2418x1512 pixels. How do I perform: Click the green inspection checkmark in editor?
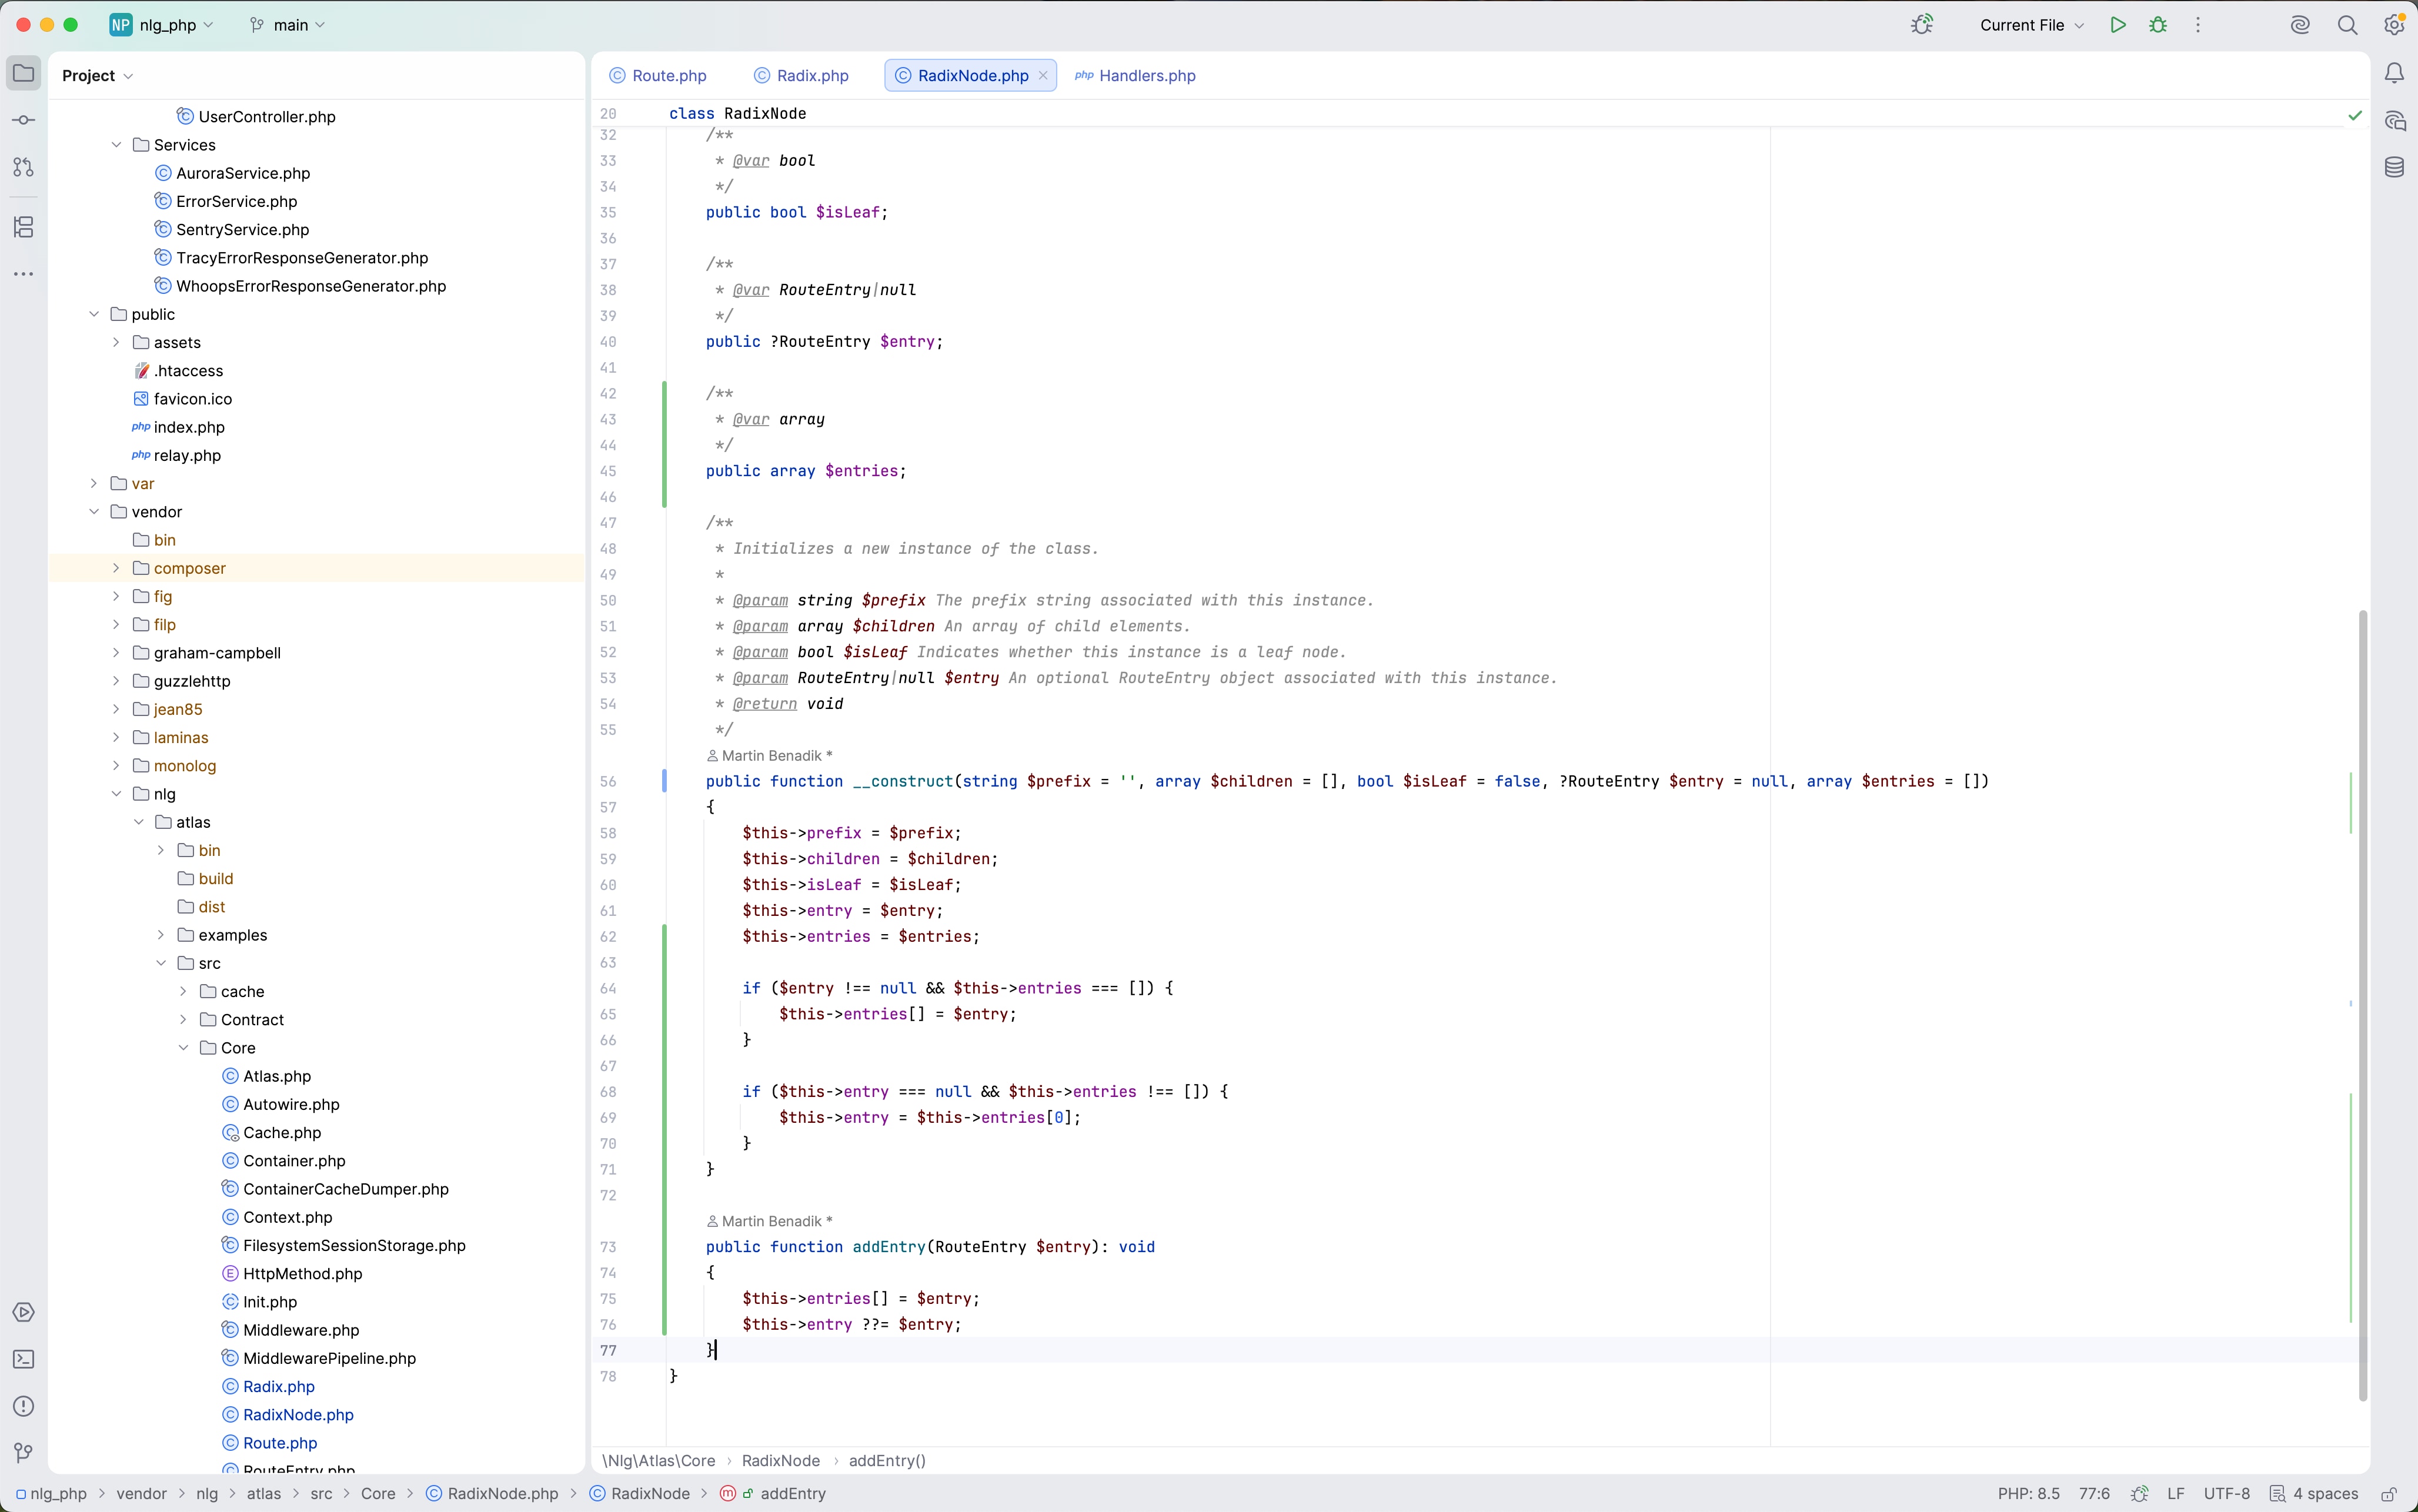coord(2355,115)
